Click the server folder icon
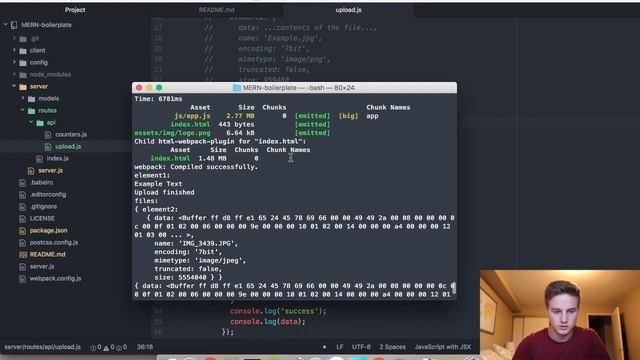Screen dimensions: 640x360 23,87
